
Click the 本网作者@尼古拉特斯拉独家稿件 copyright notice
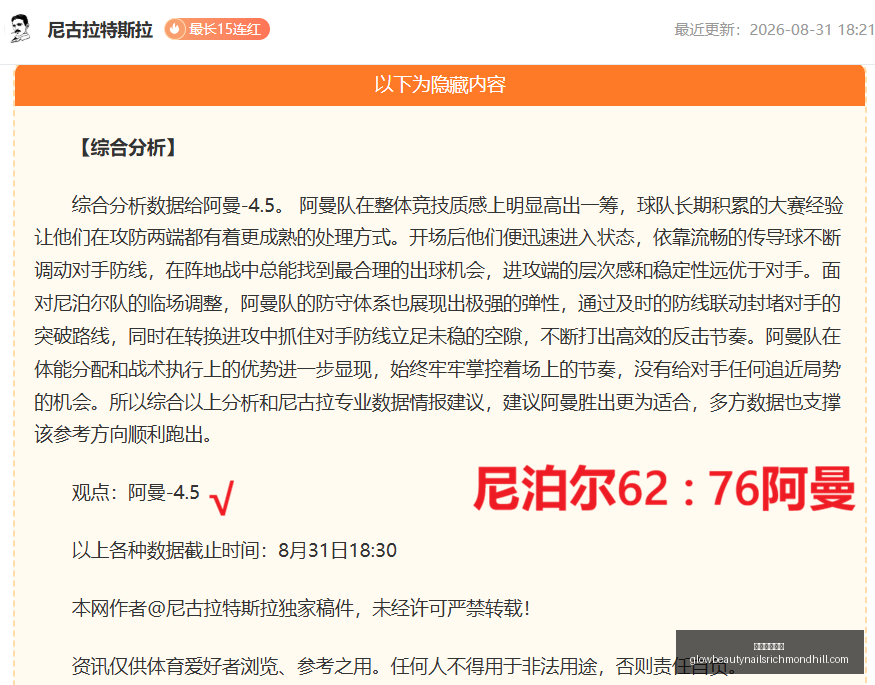300,608
